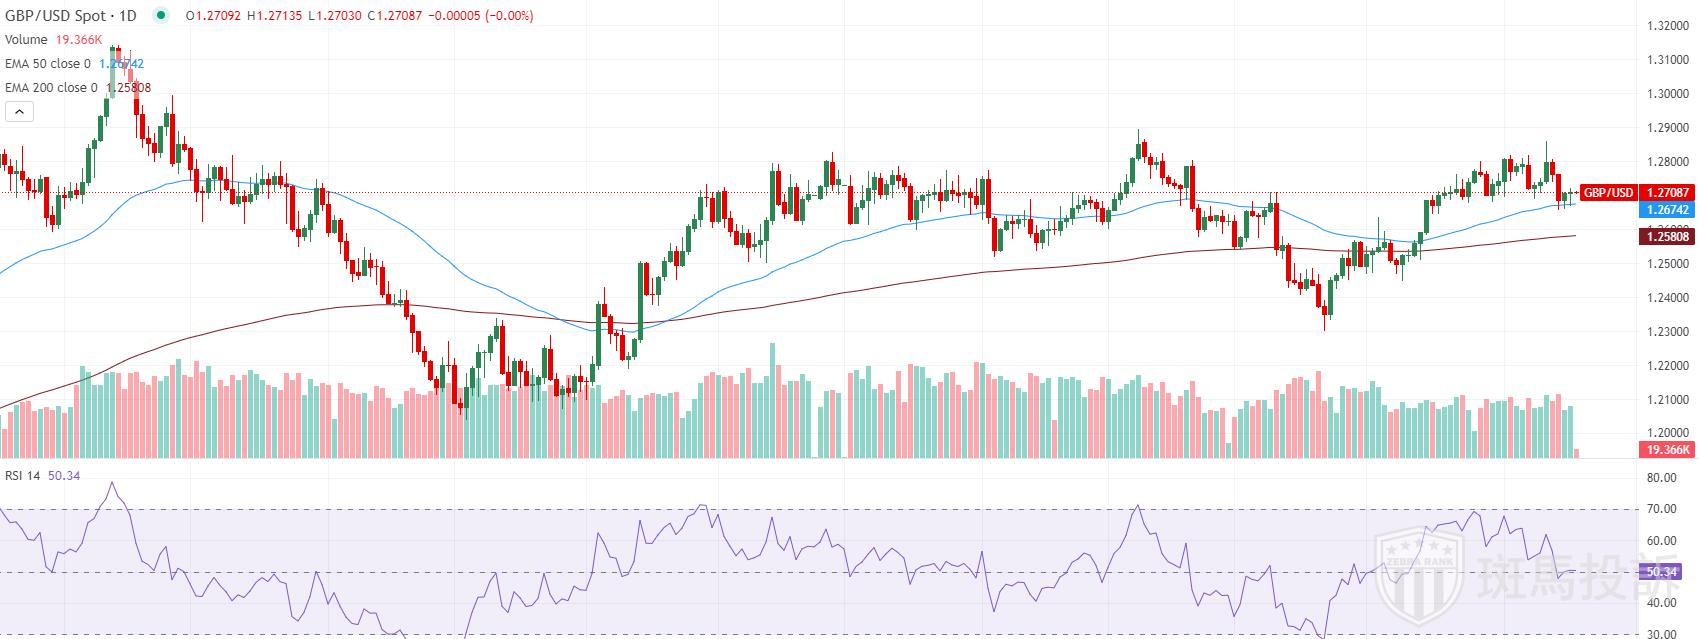Select the EMA 200 close indicator legend
The width and height of the screenshot is (1699, 639).
pyautogui.click(x=51, y=88)
